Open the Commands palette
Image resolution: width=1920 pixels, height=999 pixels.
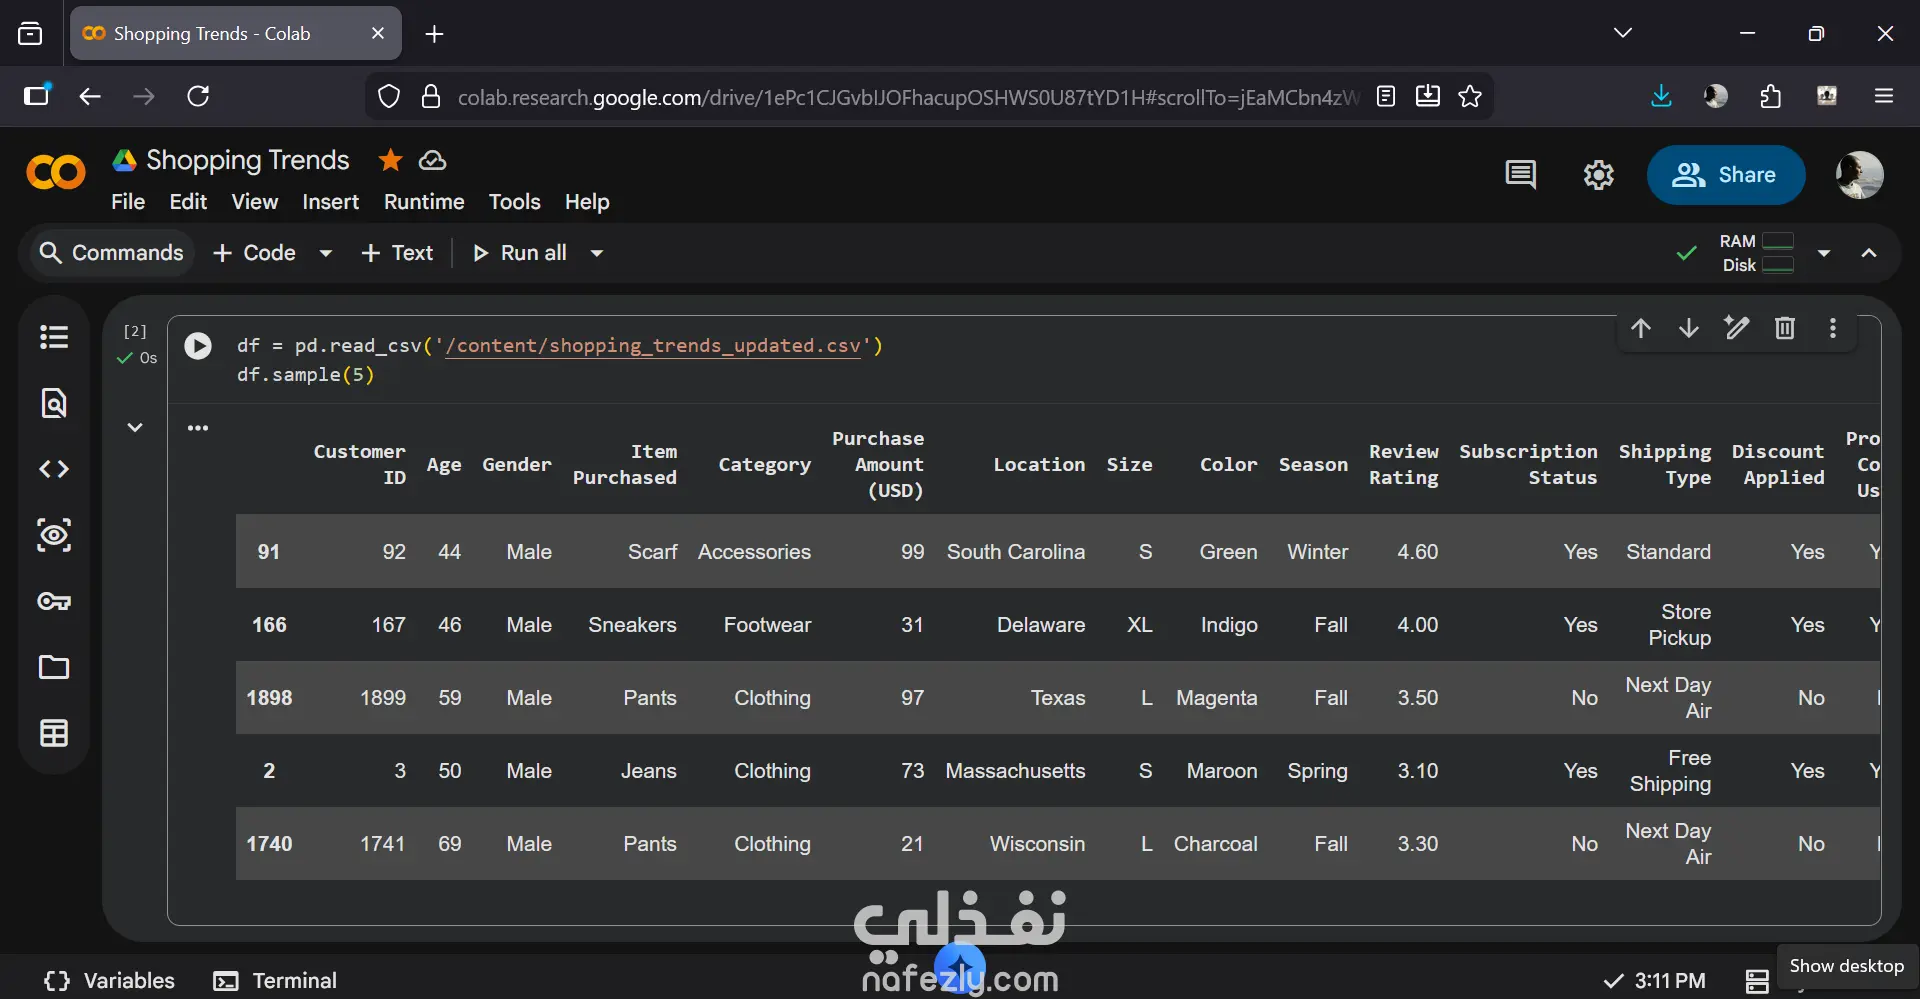click(x=111, y=253)
